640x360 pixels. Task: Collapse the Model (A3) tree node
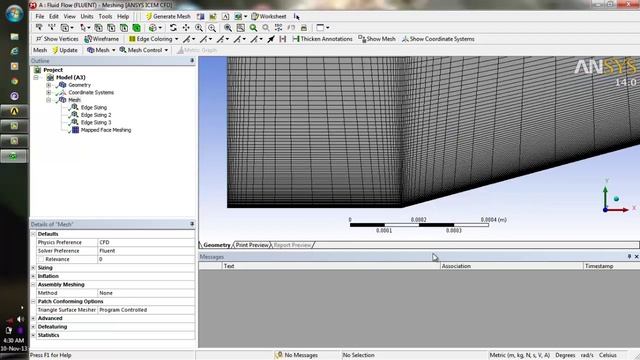coord(36,77)
